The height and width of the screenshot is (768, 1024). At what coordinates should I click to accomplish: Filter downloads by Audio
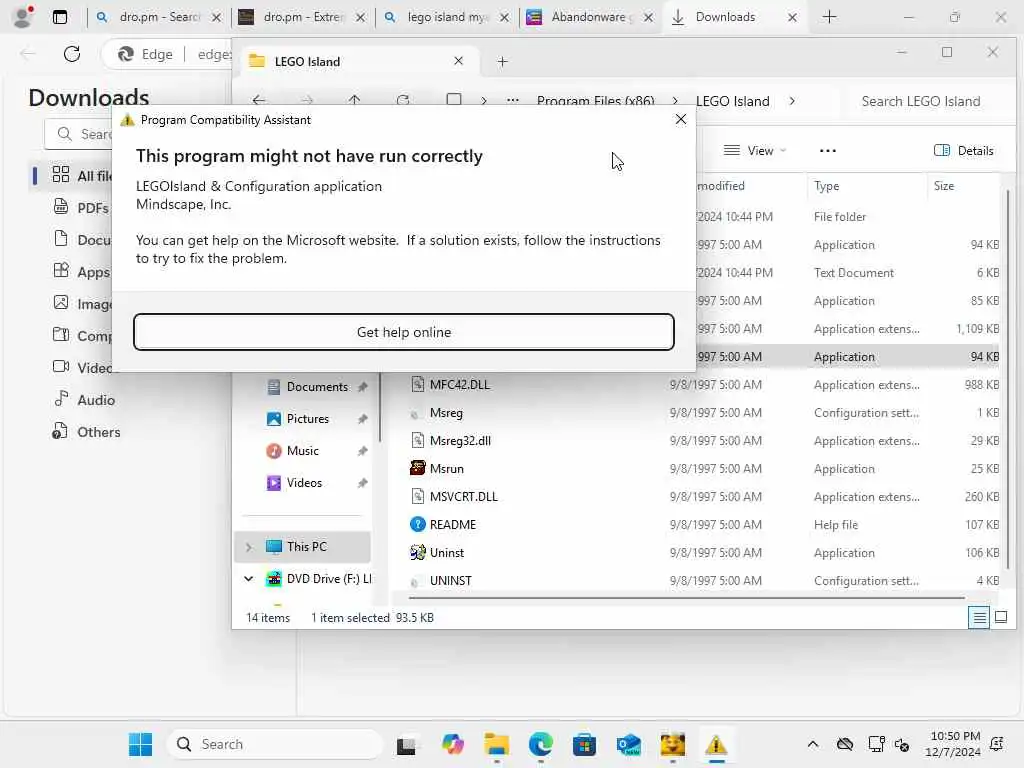point(84,400)
